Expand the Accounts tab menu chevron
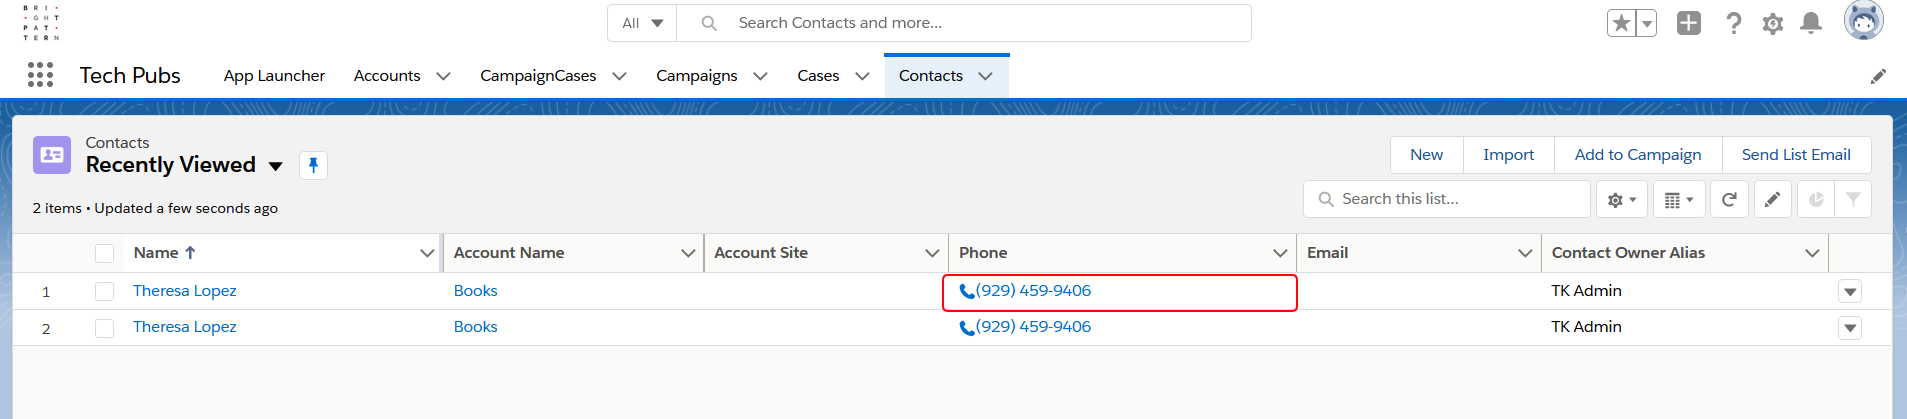1907x419 pixels. (443, 76)
